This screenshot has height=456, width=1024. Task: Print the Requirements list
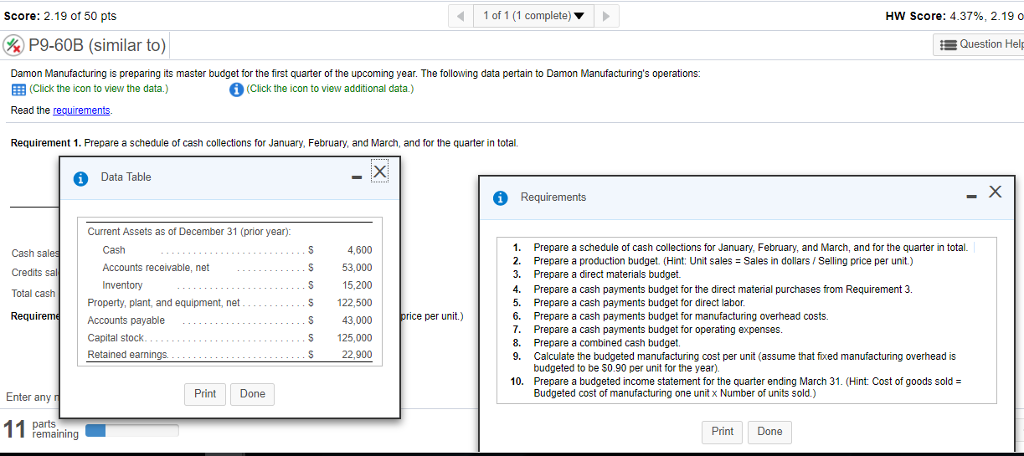[722, 431]
